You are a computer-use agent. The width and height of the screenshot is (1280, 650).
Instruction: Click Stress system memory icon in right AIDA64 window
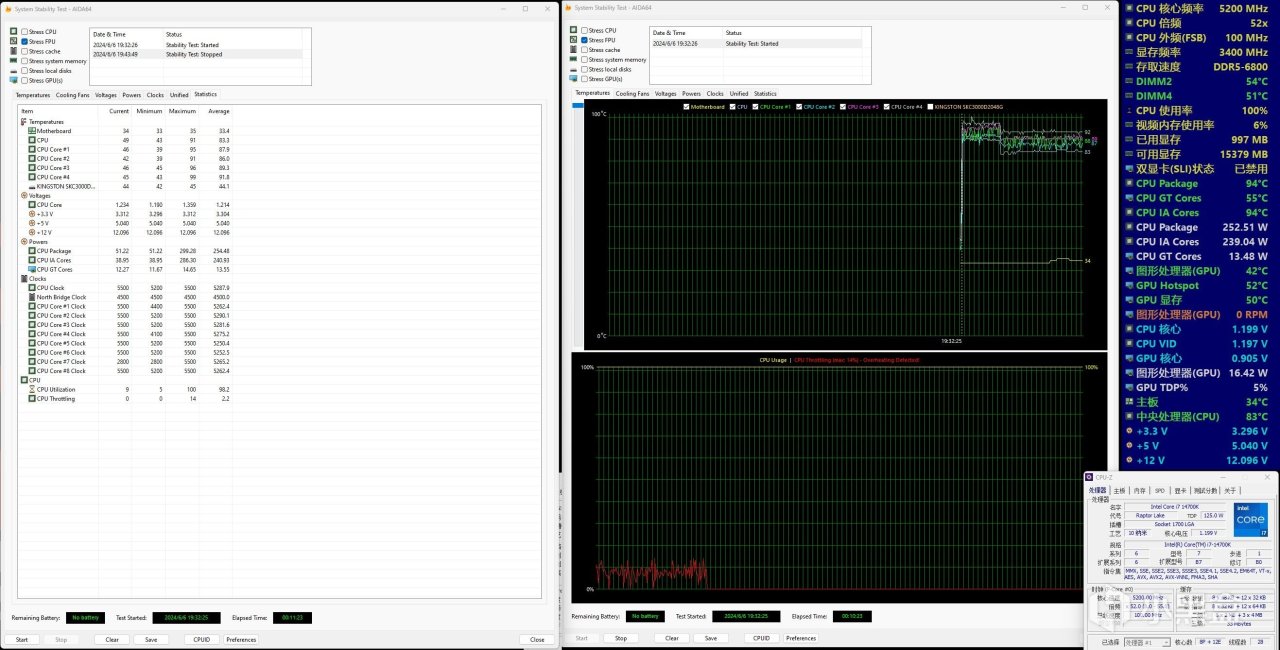(574, 59)
